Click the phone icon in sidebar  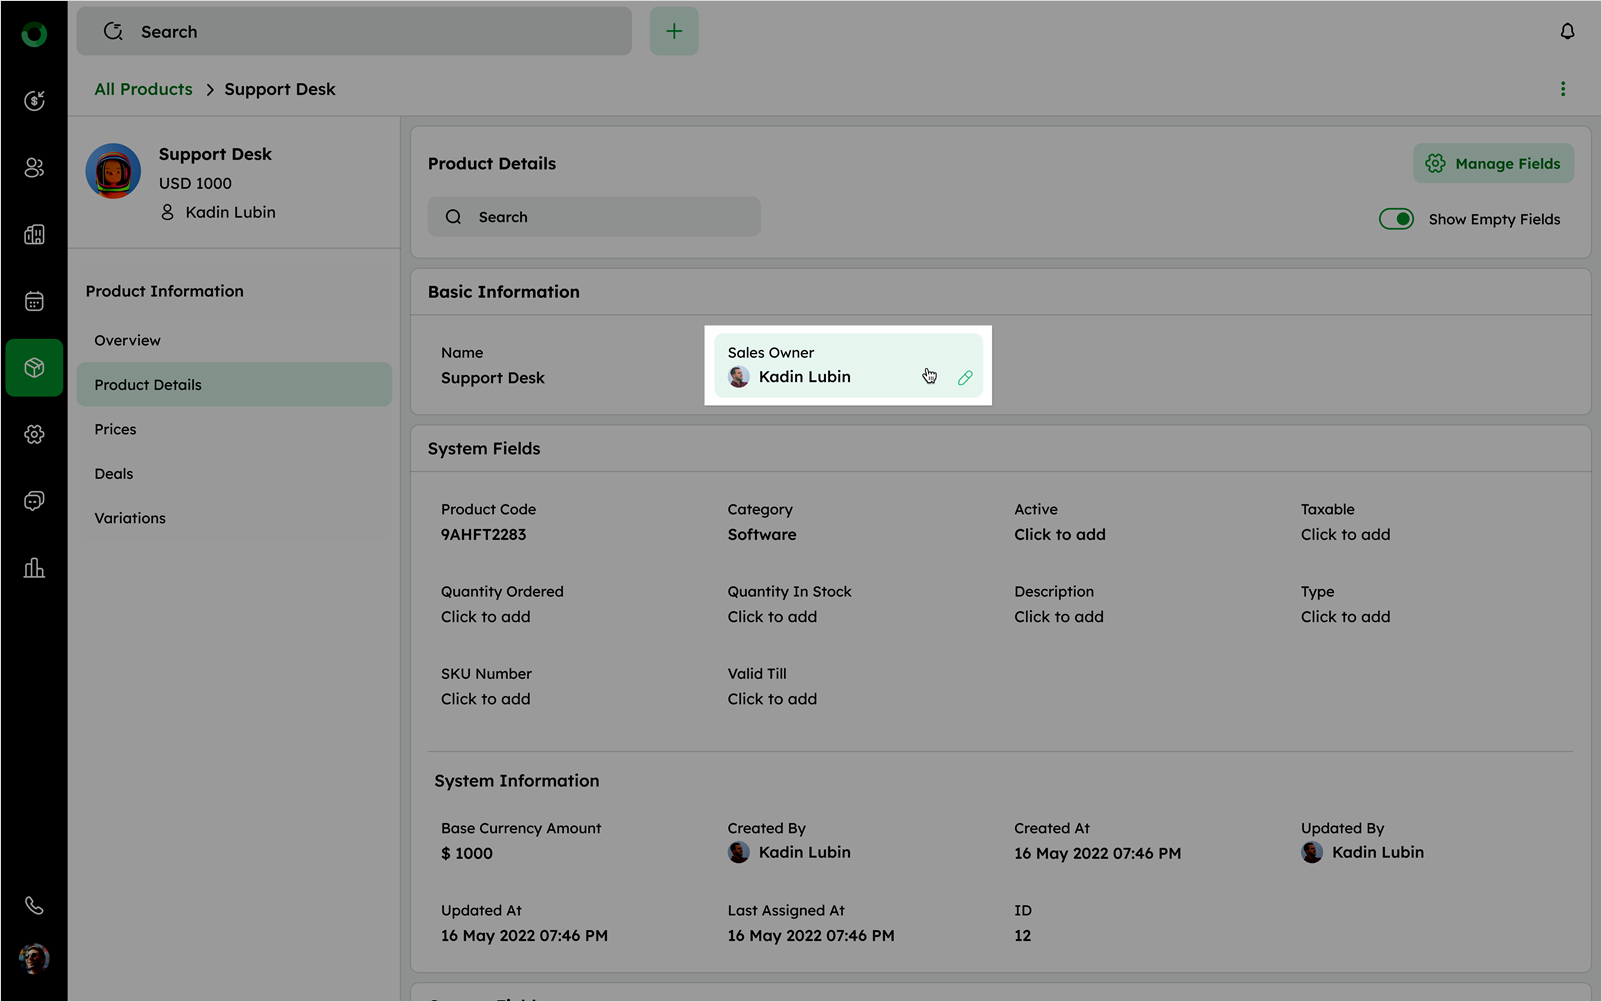(34, 906)
